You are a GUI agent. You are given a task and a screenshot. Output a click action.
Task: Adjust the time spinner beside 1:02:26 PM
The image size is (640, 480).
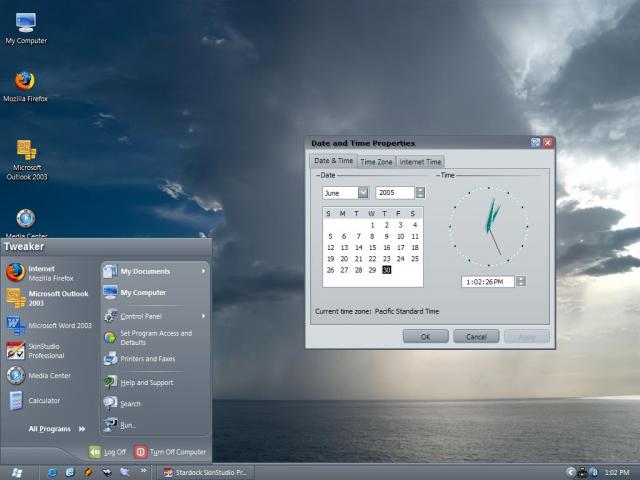pos(520,282)
